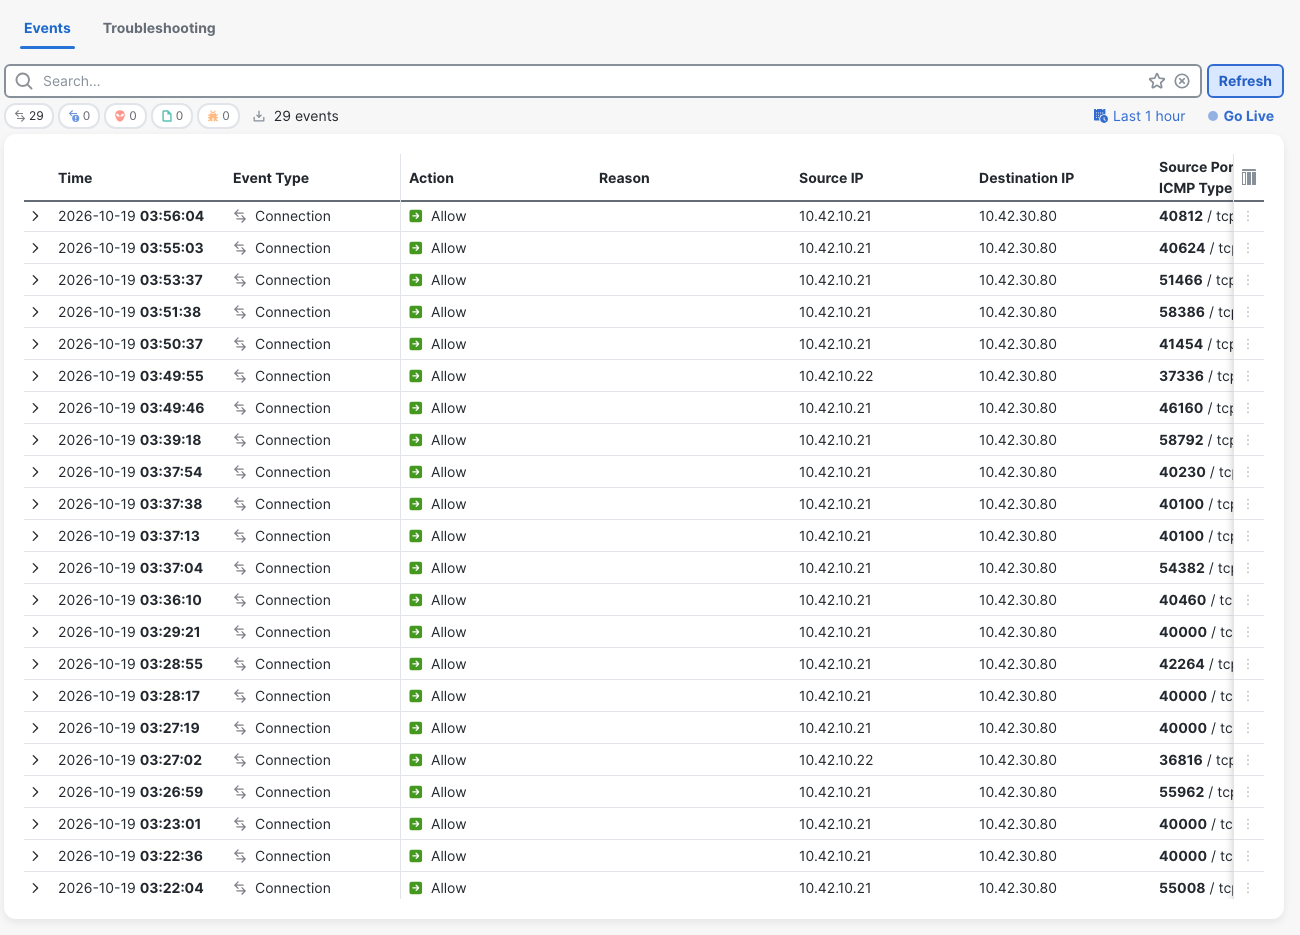Select source port 55962 value
The width and height of the screenshot is (1300, 935).
1182,792
